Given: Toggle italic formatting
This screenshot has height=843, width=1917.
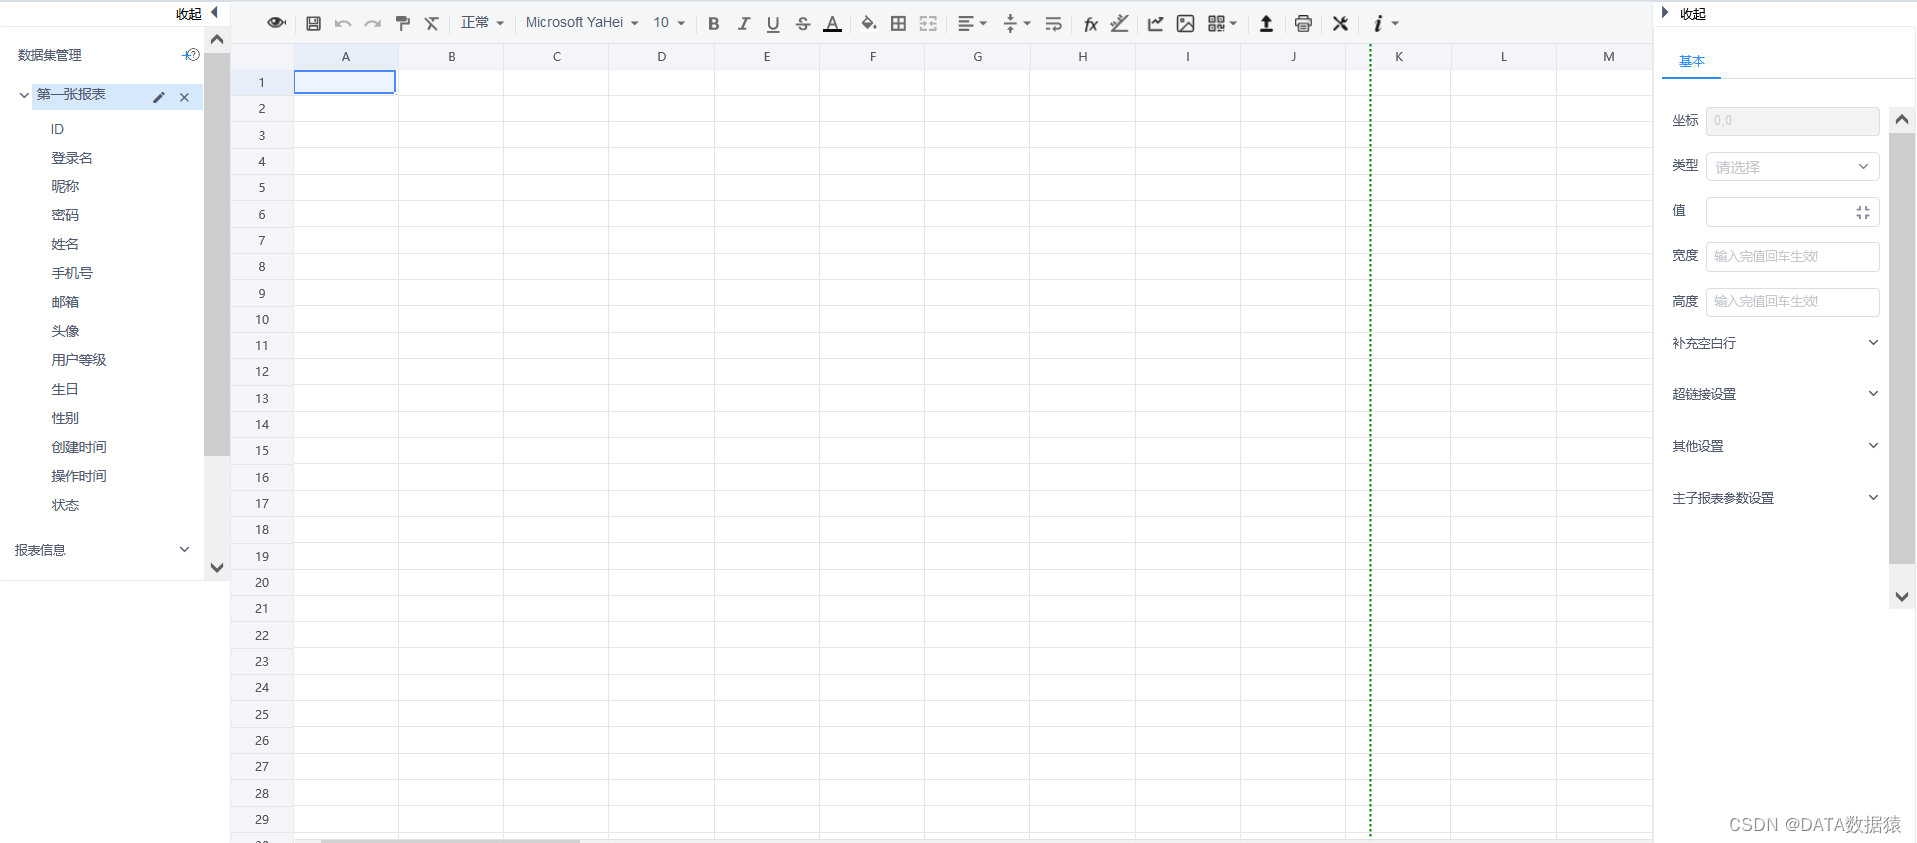Looking at the screenshot, I should [x=743, y=23].
